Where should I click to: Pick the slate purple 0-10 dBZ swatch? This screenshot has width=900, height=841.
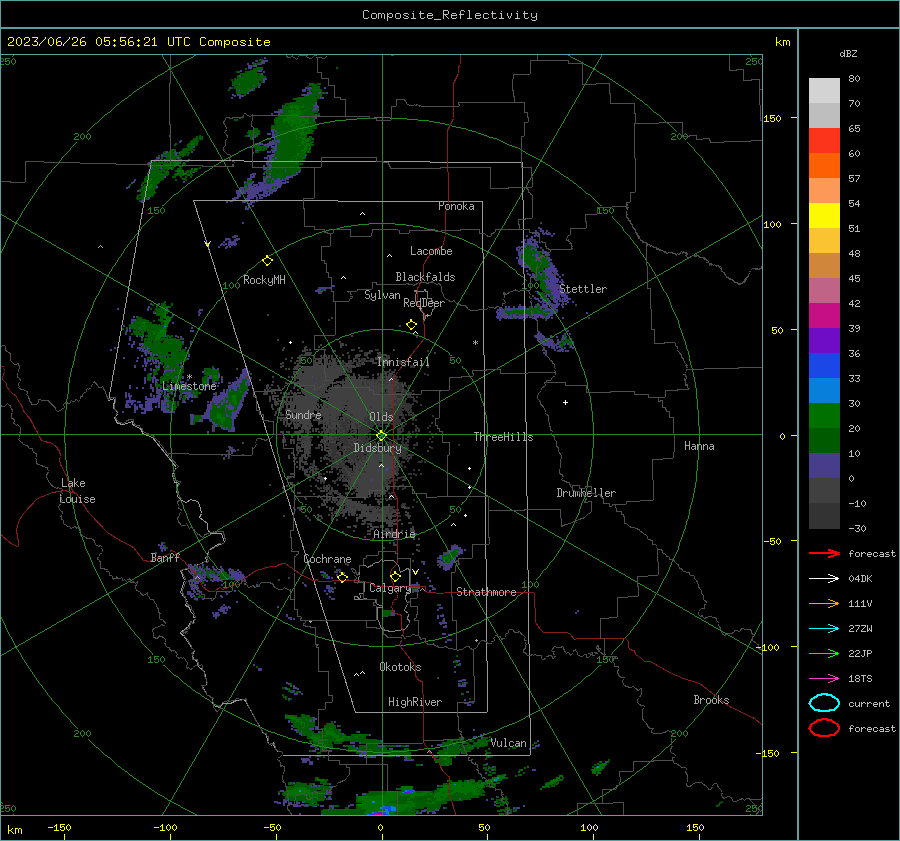824,466
